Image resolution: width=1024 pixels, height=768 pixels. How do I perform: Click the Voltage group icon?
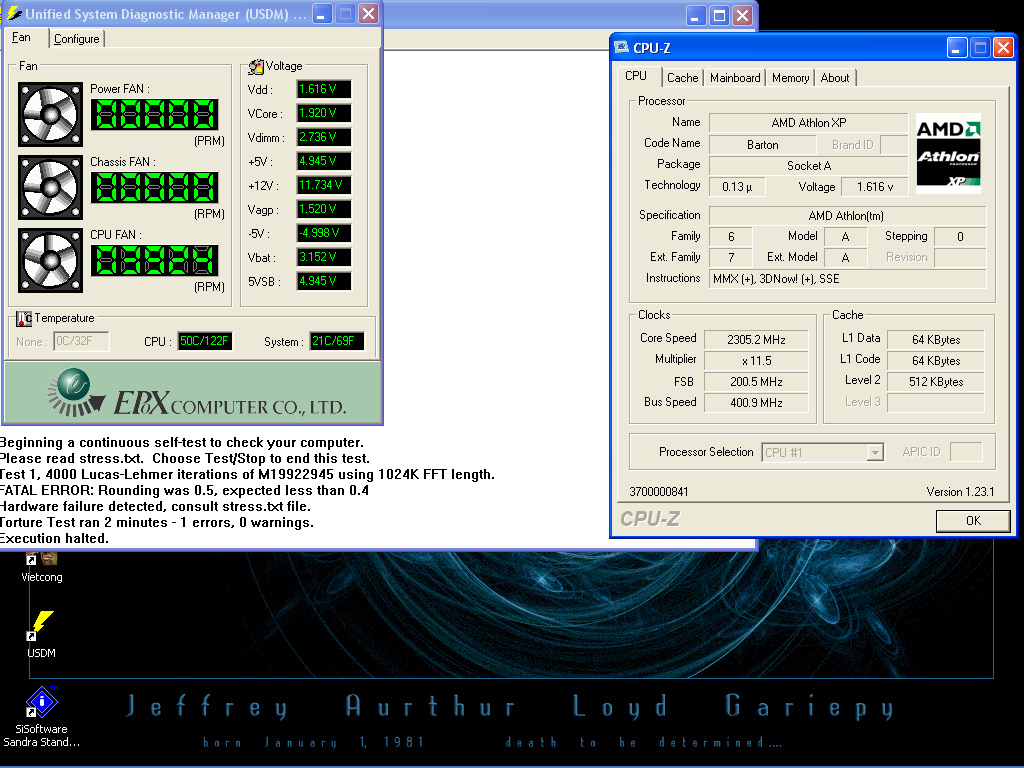[x=256, y=66]
